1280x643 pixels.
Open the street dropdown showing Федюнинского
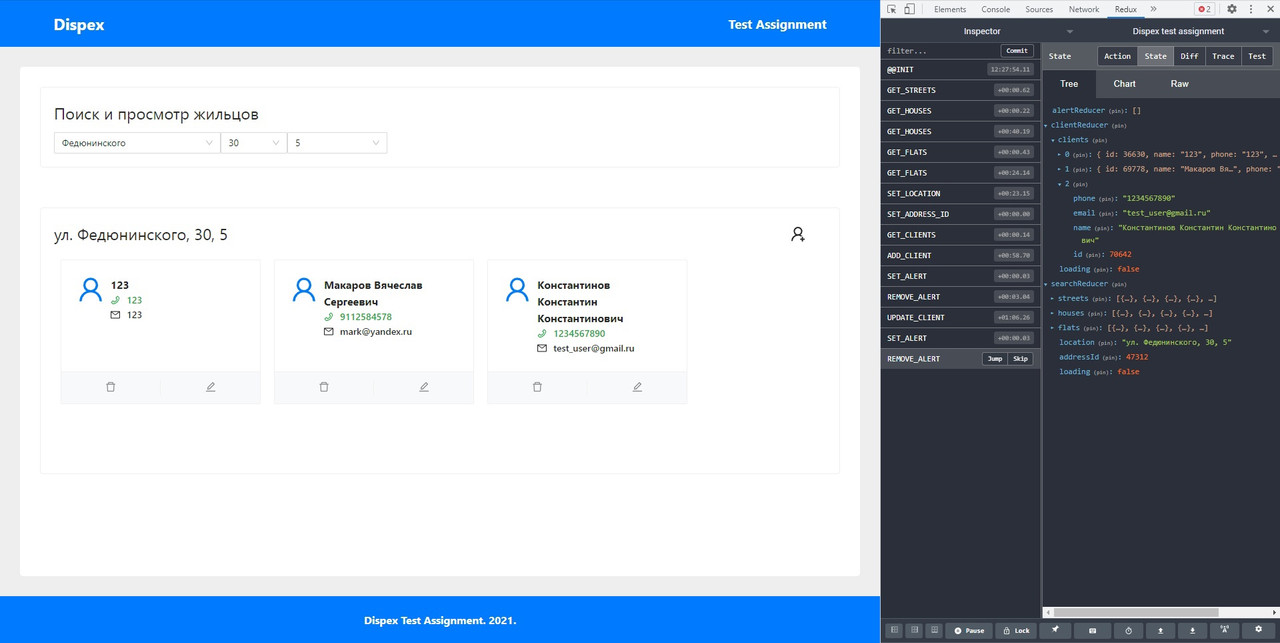137,143
